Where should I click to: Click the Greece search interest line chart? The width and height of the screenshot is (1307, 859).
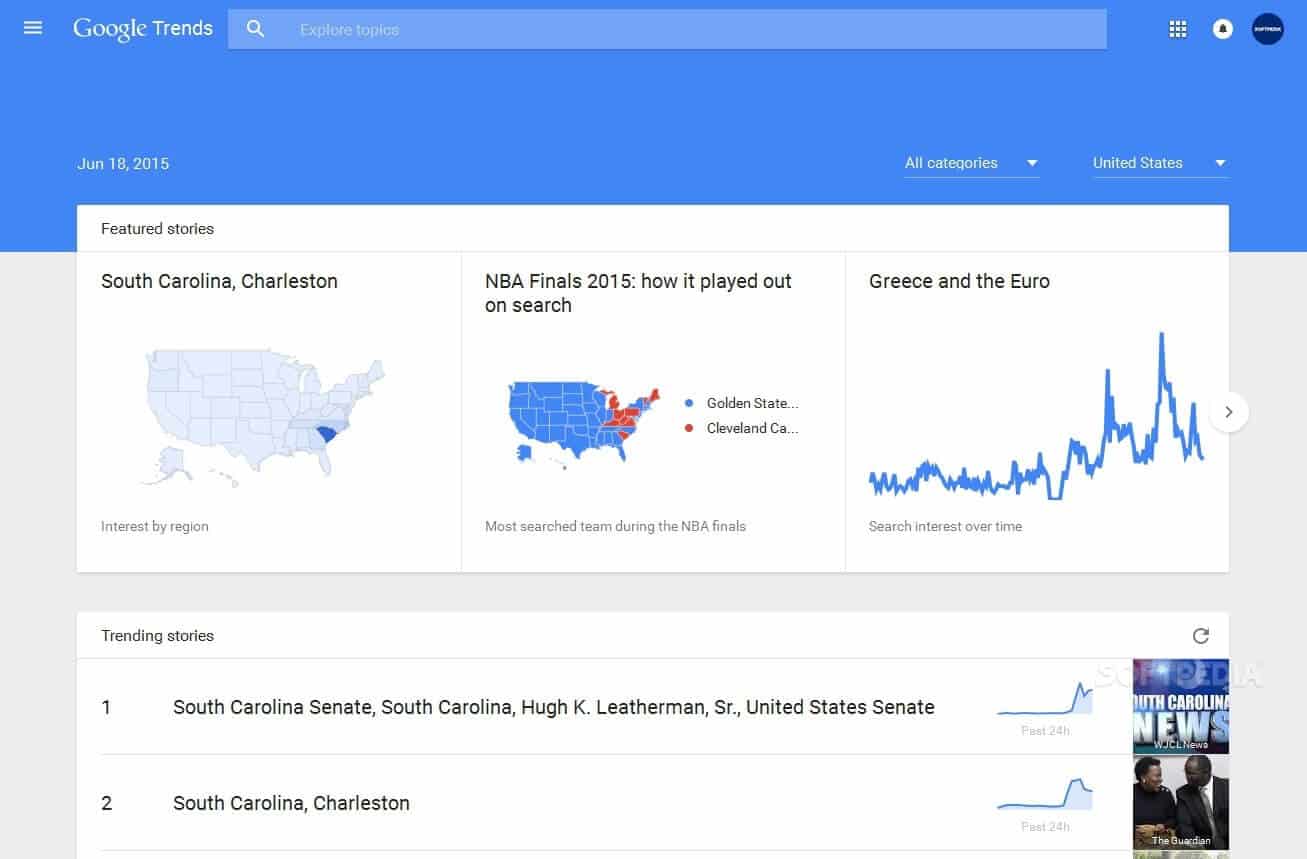1036,416
